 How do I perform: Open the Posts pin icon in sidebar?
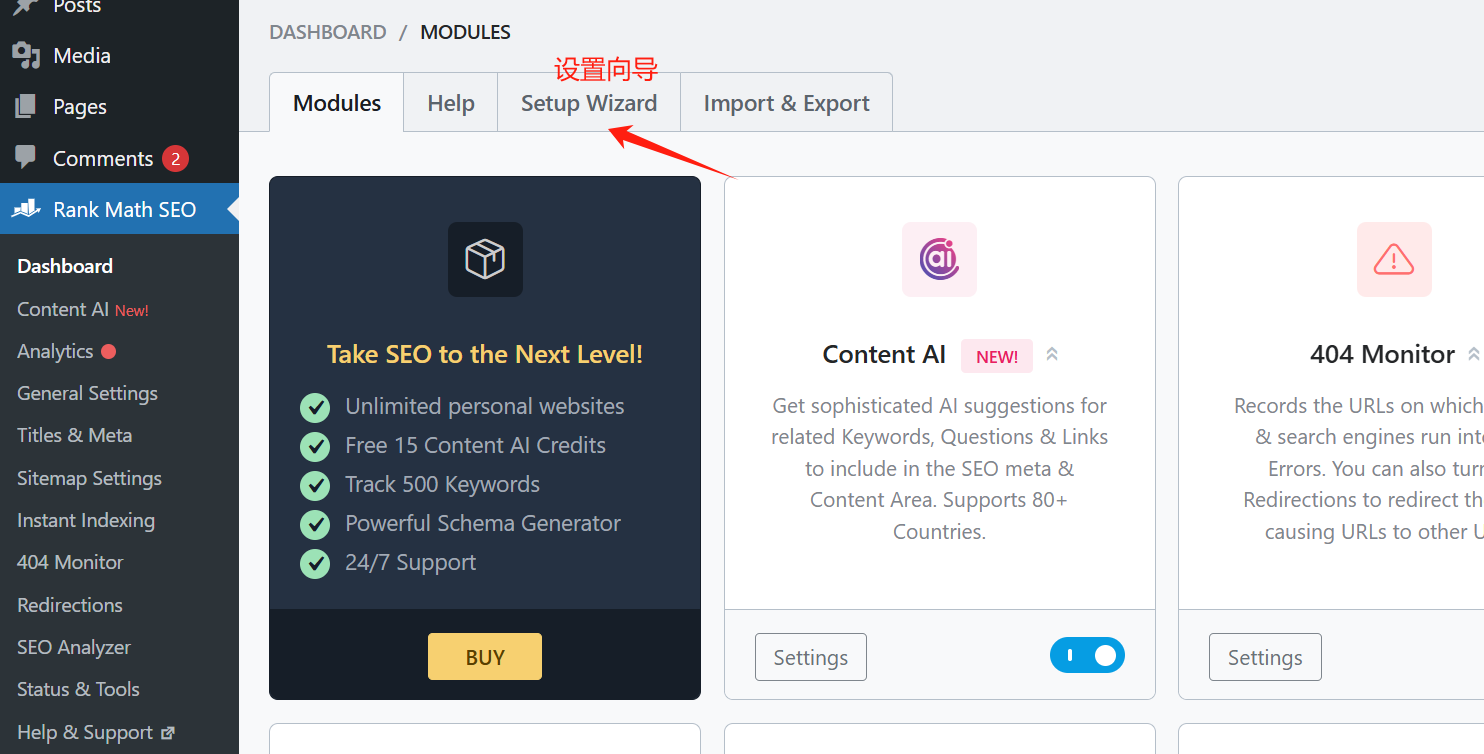(x=25, y=7)
